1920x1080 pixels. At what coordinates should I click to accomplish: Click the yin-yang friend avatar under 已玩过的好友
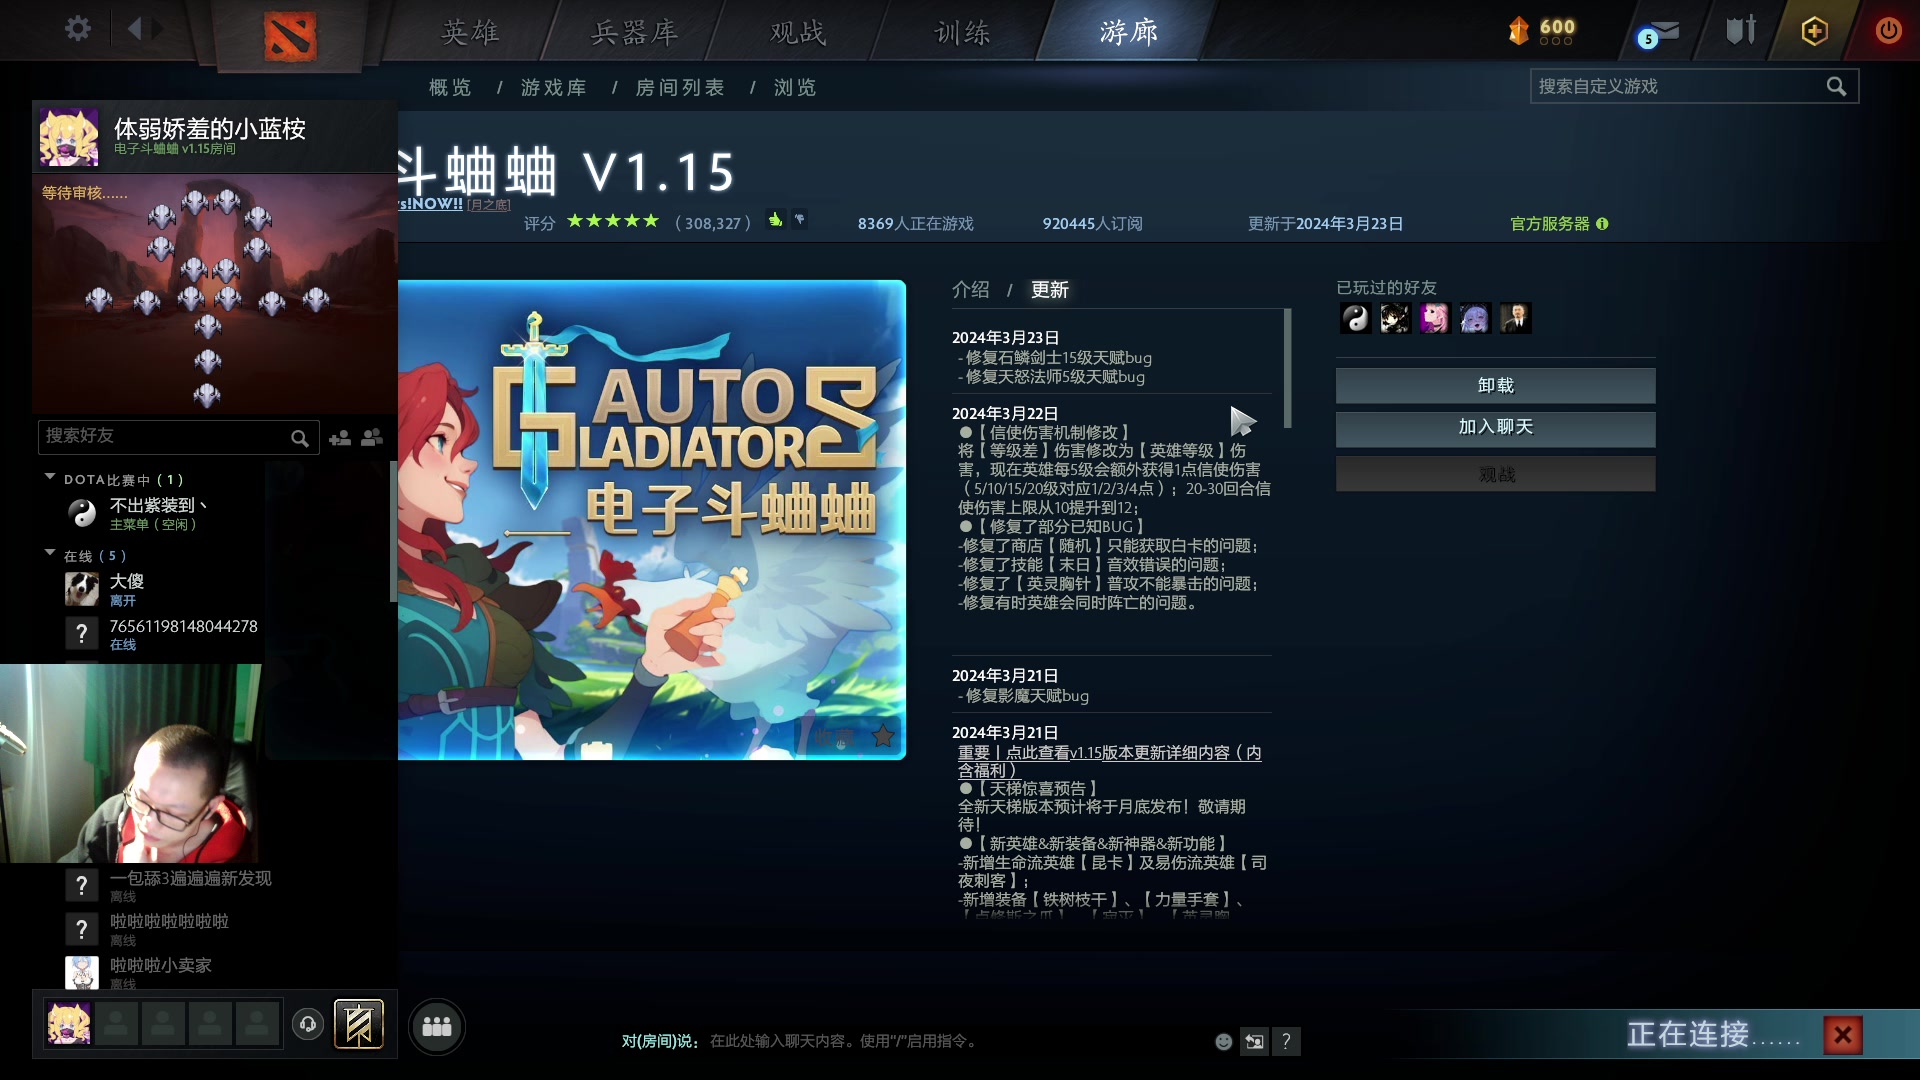tap(1355, 318)
